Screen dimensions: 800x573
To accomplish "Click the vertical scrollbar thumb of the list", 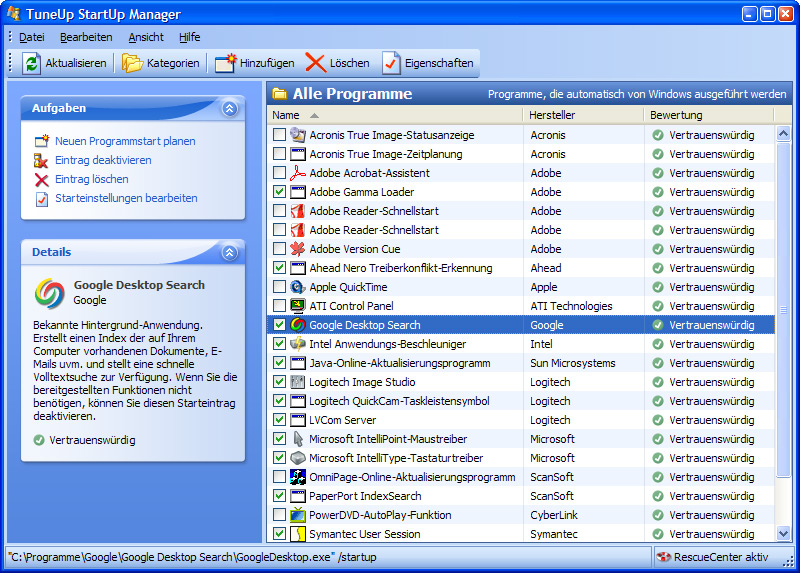I will pos(783,310).
